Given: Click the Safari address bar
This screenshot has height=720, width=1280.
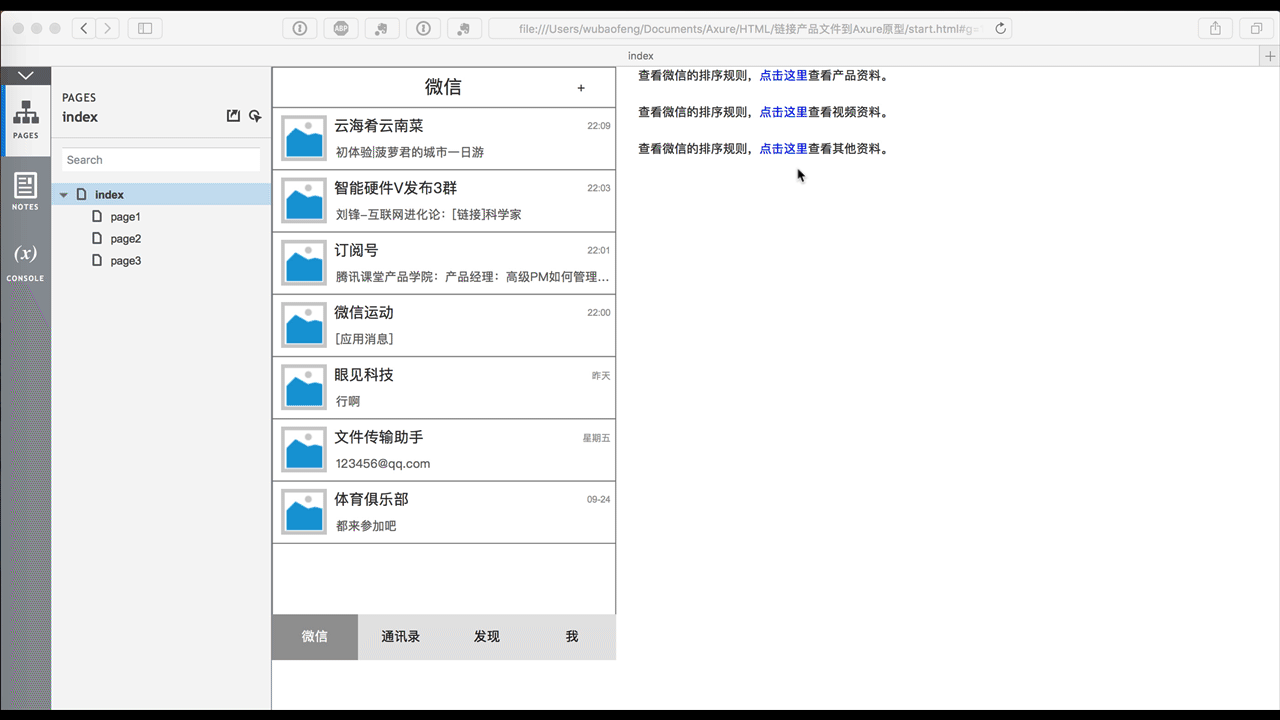Looking at the screenshot, I should point(750,29).
